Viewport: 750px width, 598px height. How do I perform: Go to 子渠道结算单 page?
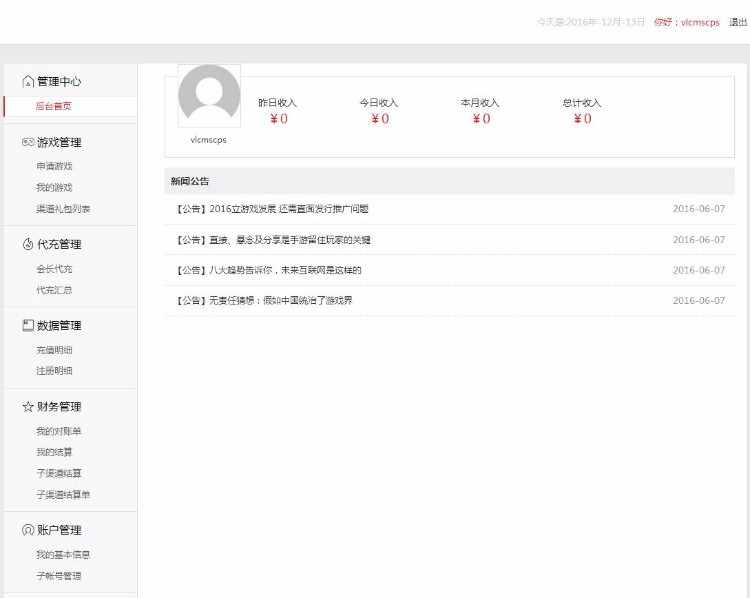coord(63,494)
